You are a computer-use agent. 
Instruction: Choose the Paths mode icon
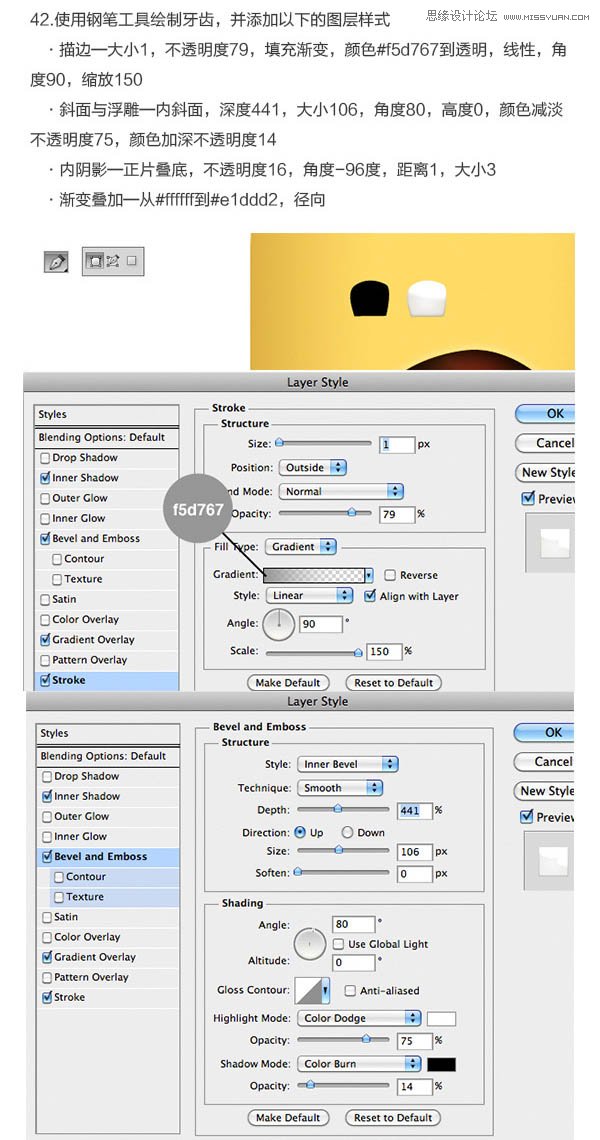pyautogui.click(x=113, y=261)
